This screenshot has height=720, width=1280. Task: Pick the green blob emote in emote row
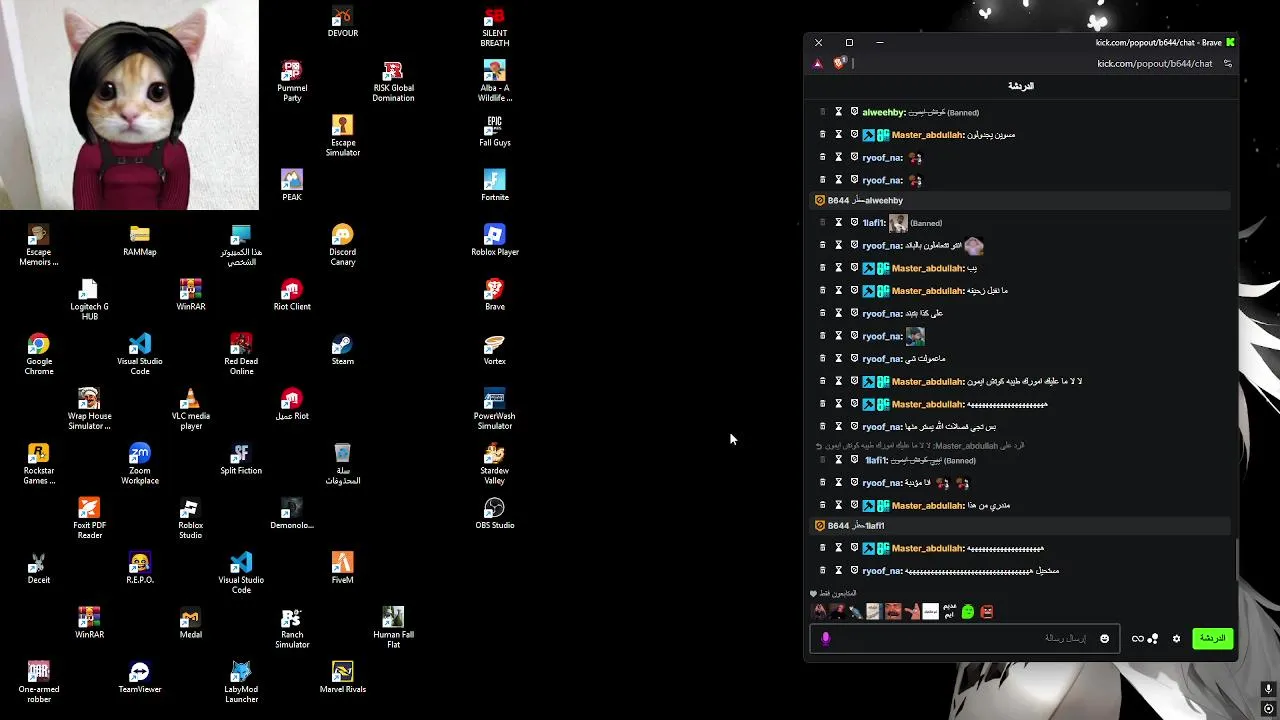click(967, 611)
